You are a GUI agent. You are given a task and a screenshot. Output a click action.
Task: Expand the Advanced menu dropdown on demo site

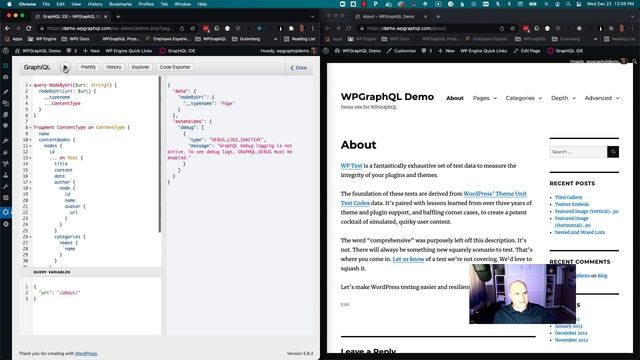[617, 98]
